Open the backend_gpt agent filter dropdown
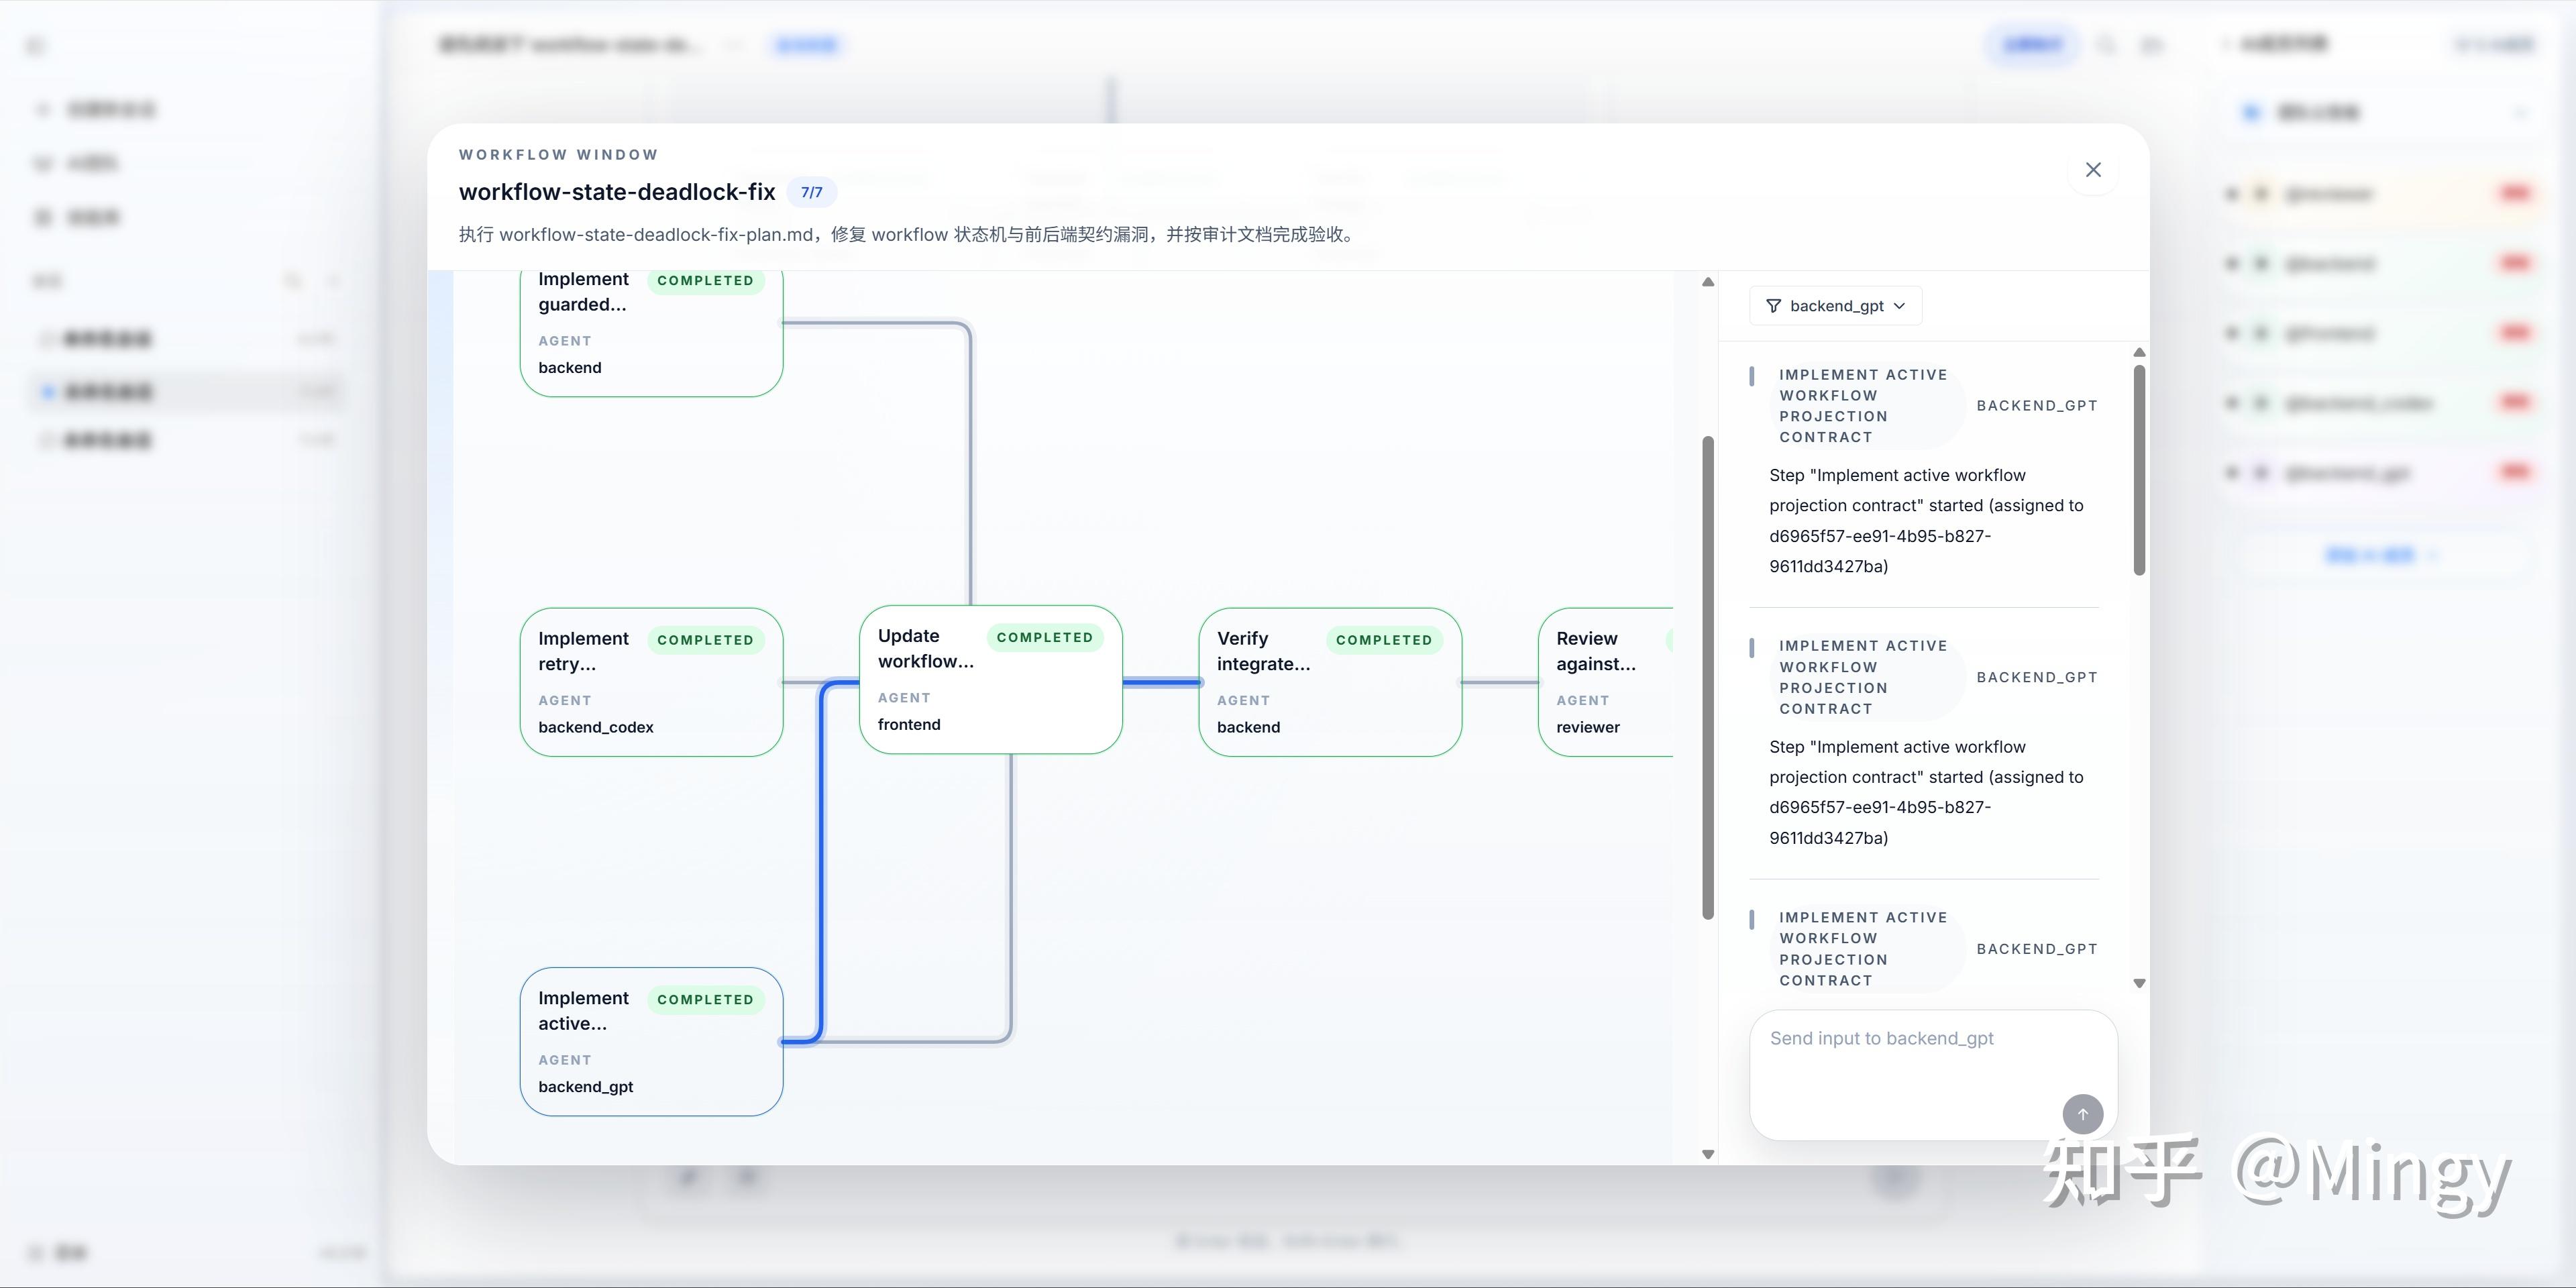The width and height of the screenshot is (2576, 1288). [x=1835, y=306]
